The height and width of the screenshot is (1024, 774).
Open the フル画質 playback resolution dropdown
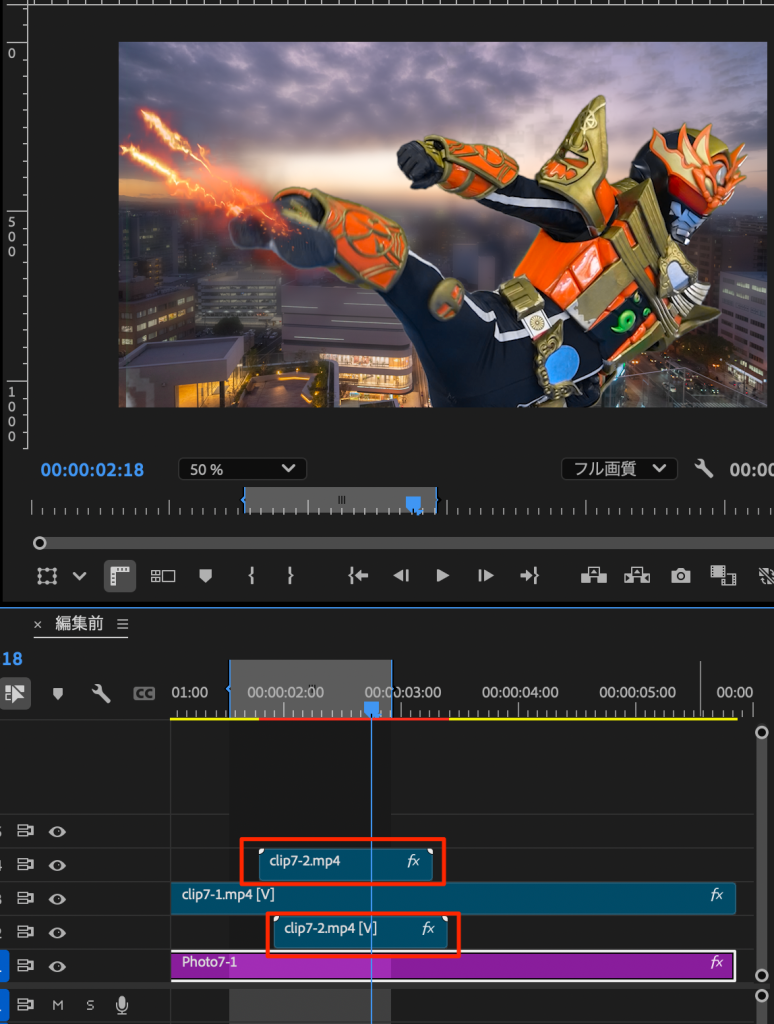point(618,469)
